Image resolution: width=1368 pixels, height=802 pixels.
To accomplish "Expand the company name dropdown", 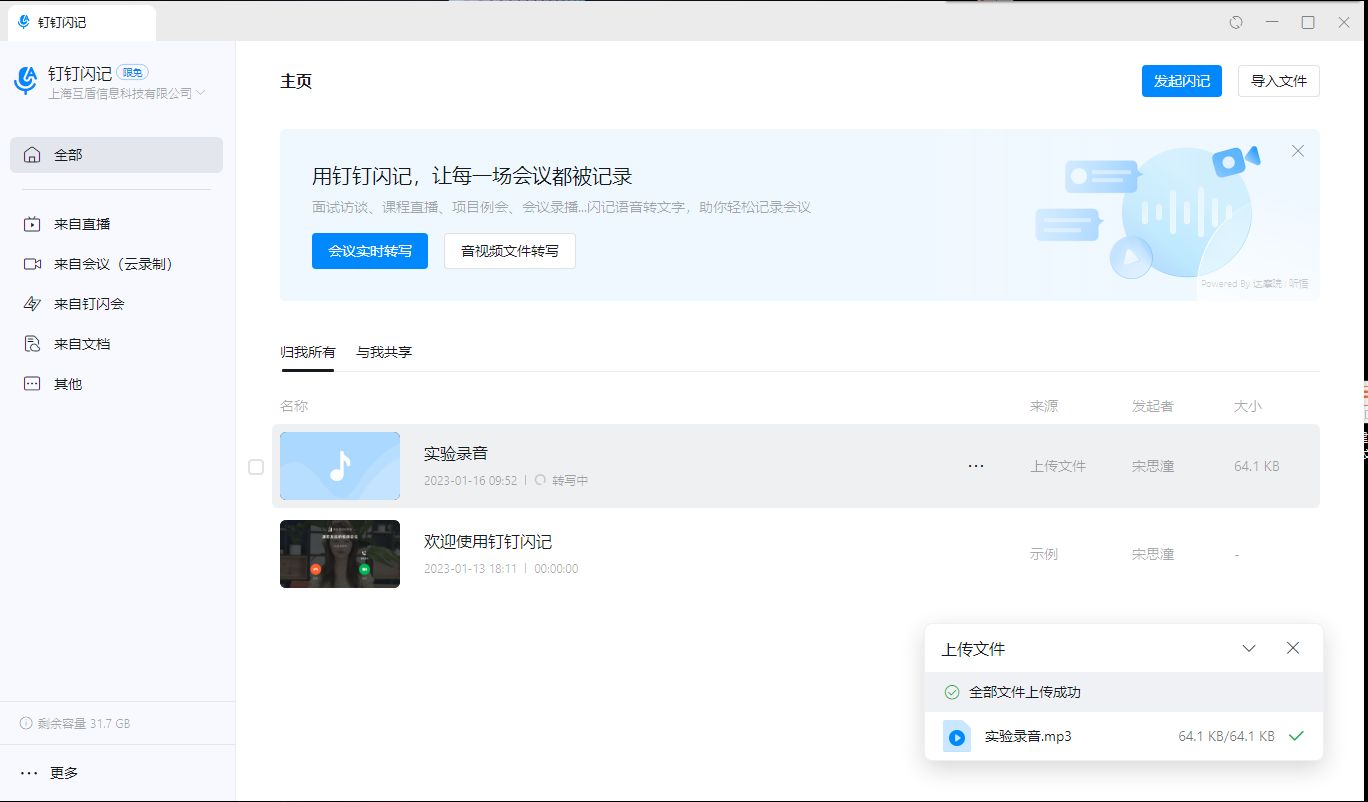I will 201,93.
